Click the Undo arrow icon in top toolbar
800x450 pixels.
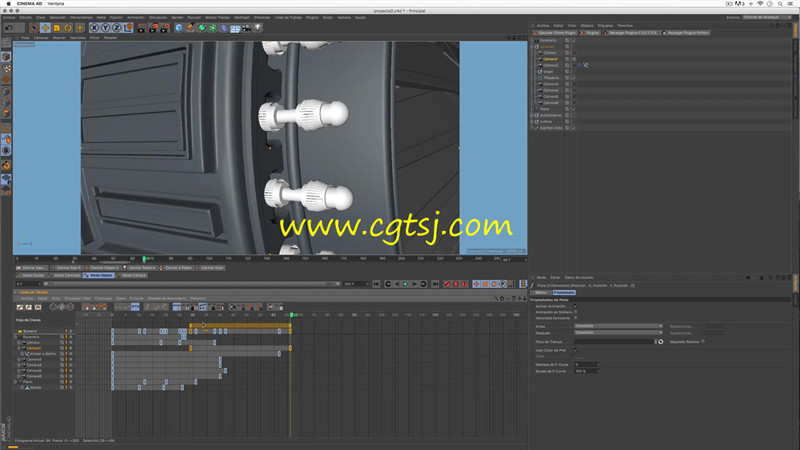pyautogui.click(x=9, y=28)
